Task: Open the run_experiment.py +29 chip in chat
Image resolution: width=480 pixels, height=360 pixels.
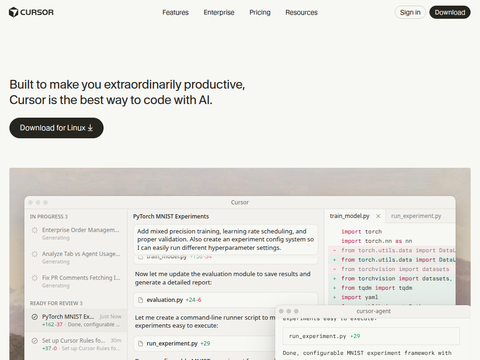Action: click(x=205, y=343)
